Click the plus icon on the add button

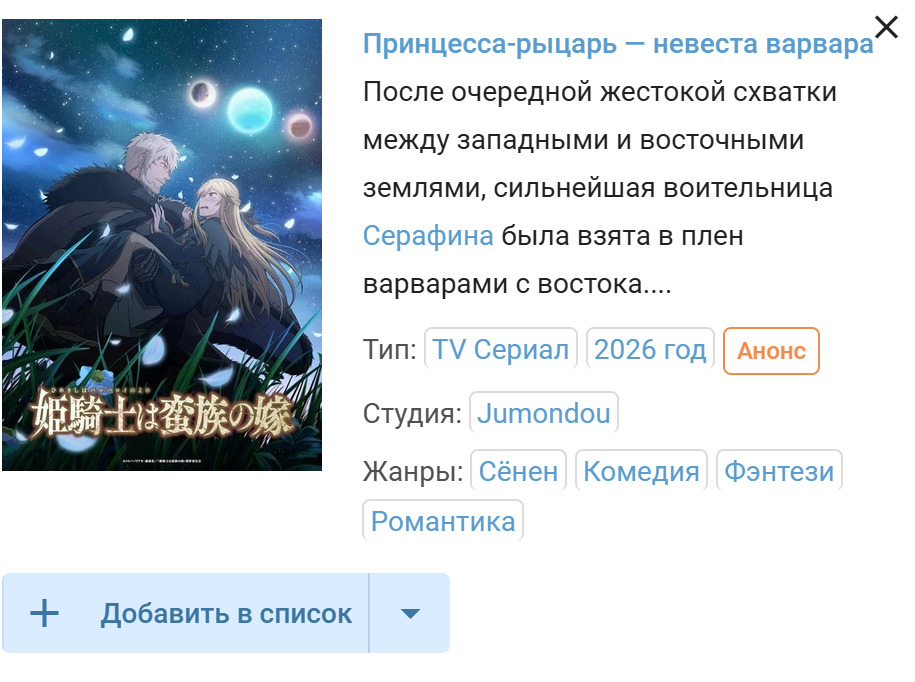click(x=44, y=613)
